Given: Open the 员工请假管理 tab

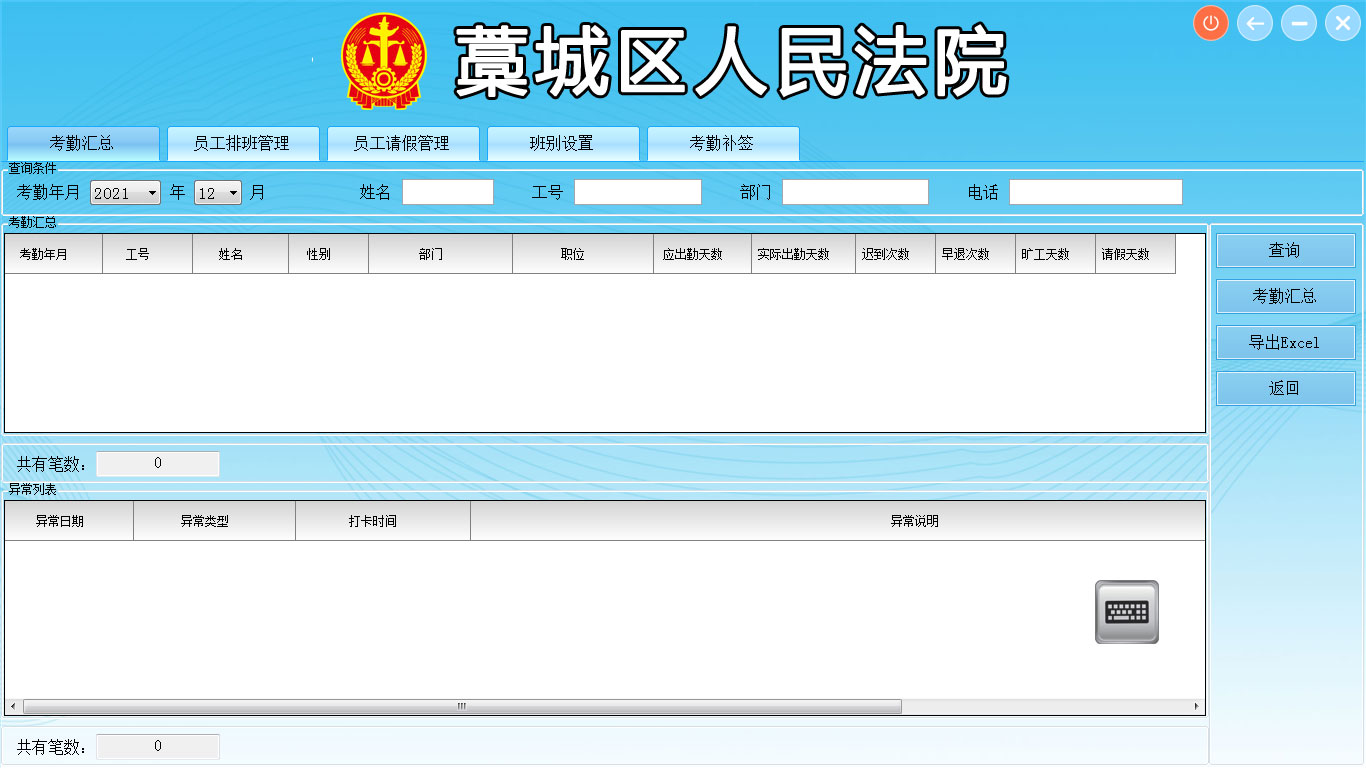Looking at the screenshot, I should pyautogui.click(x=402, y=144).
